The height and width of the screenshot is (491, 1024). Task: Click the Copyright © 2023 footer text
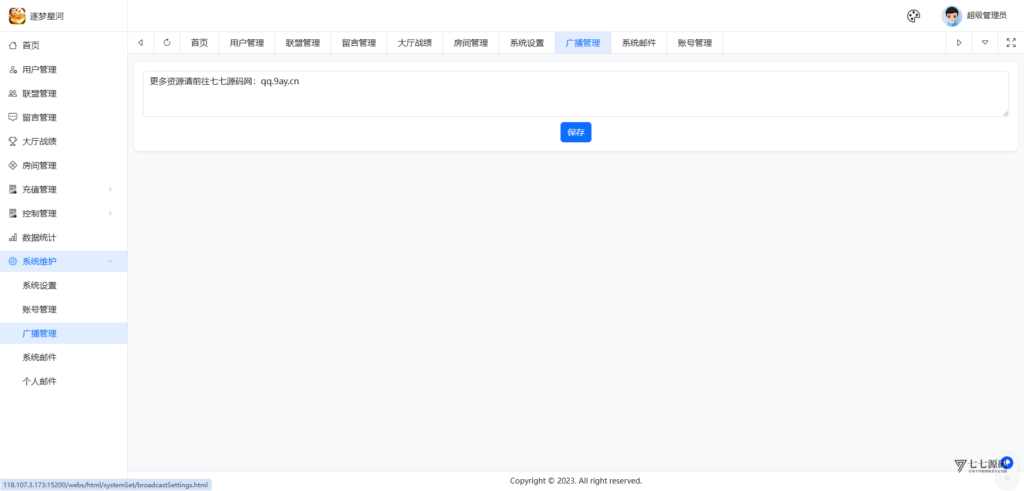coord(575,481)
